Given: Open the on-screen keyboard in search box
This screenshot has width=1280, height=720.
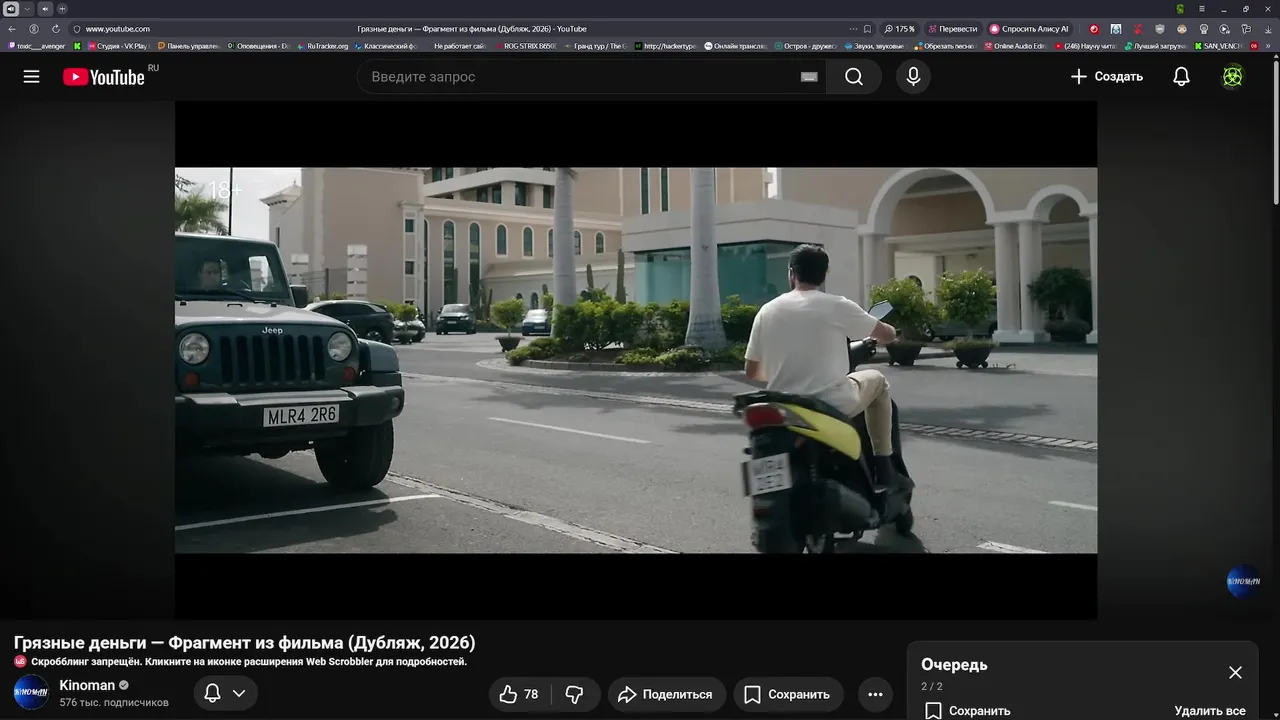Looking at the screenshot, I should point(809,77).
